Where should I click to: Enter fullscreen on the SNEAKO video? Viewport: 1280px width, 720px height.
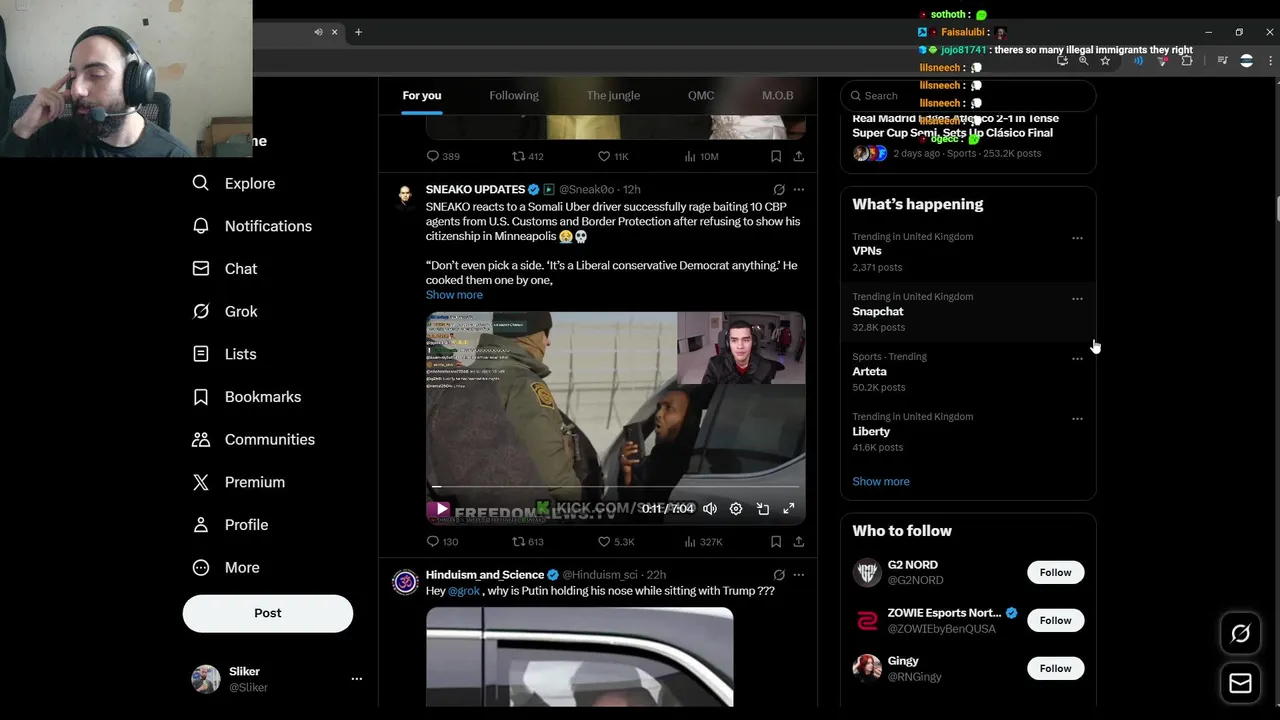pyautogui.click(x=789, y=509)
